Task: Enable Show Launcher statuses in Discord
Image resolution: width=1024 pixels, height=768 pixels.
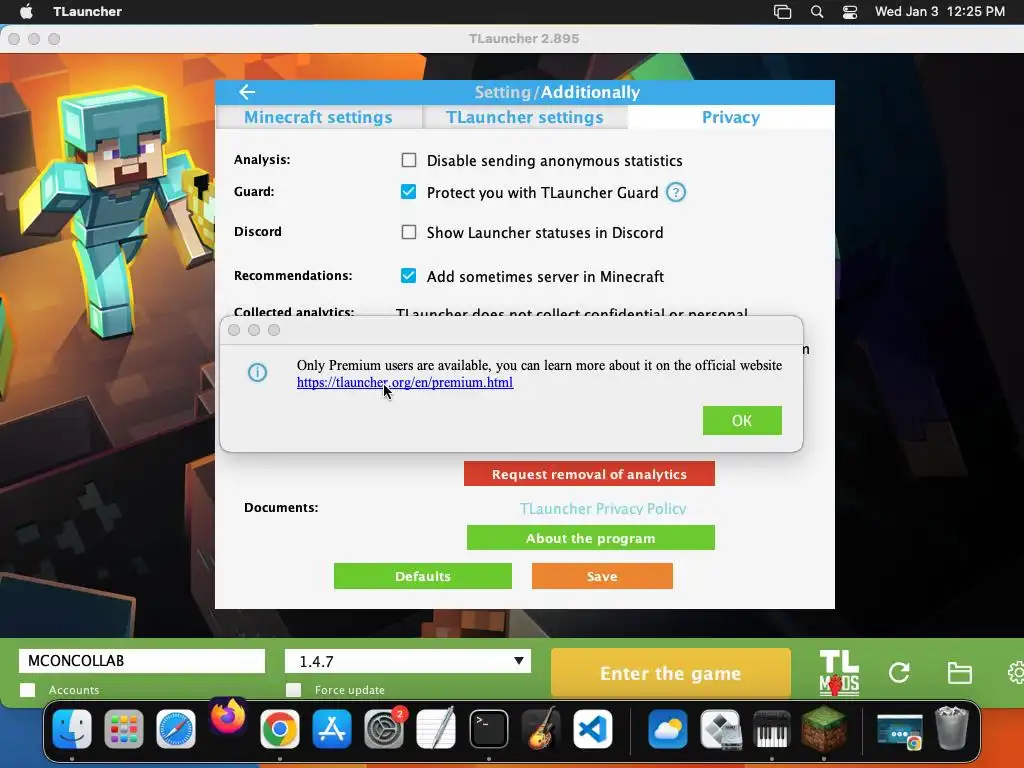Action: tap(409, 232)
